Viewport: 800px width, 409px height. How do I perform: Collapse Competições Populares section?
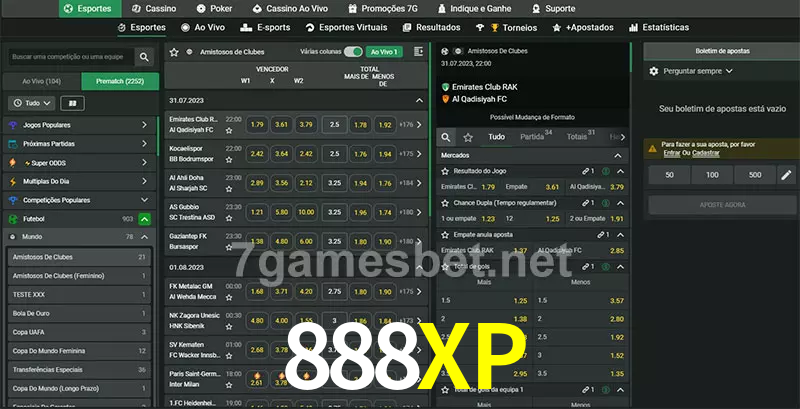pos(144,200)
